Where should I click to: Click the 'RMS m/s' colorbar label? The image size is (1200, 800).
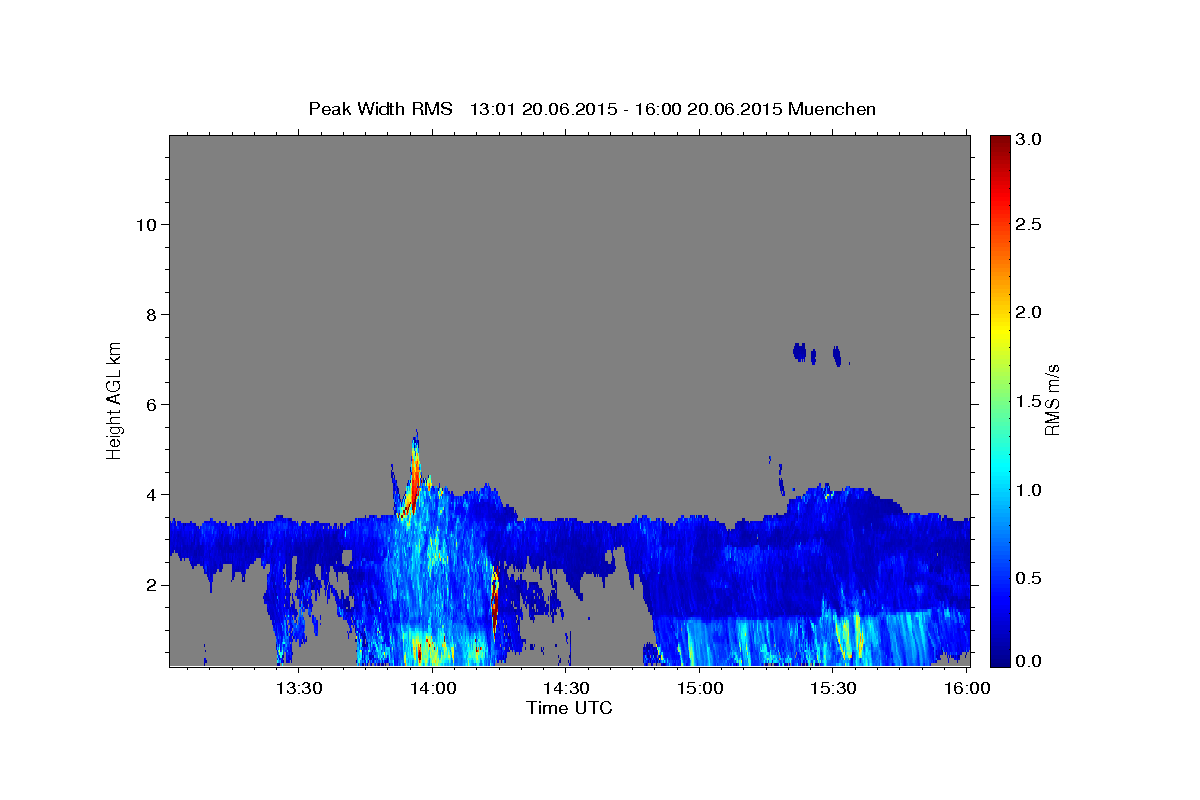[1051, 399]
